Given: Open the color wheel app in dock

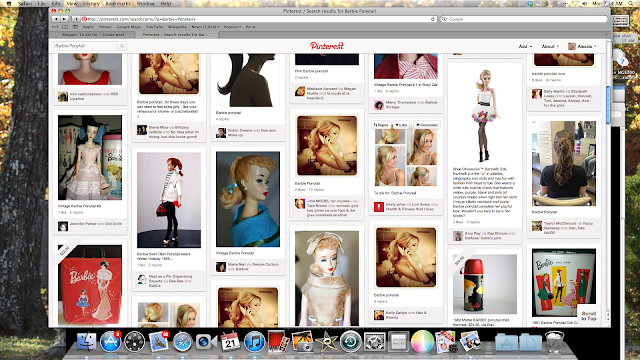Looking at the screenshot, I should tap(422, 342).
